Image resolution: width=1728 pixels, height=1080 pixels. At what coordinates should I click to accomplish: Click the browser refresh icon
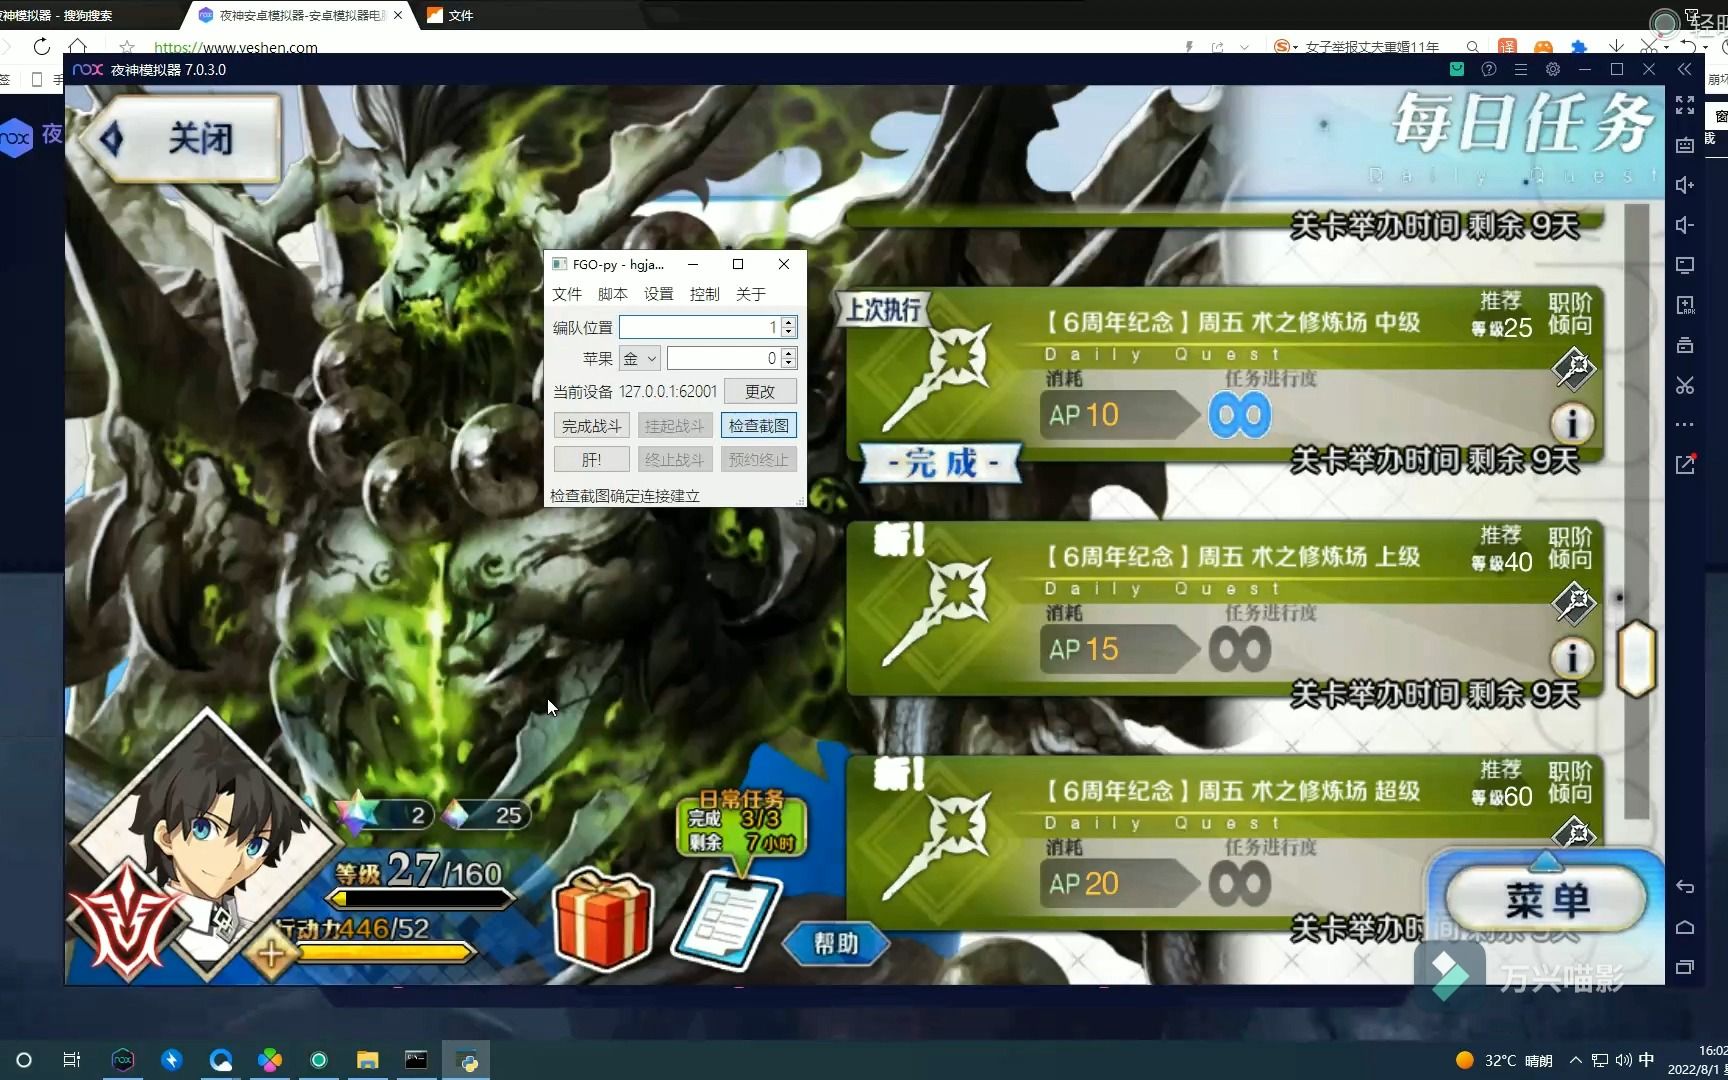tap(41, 46)
